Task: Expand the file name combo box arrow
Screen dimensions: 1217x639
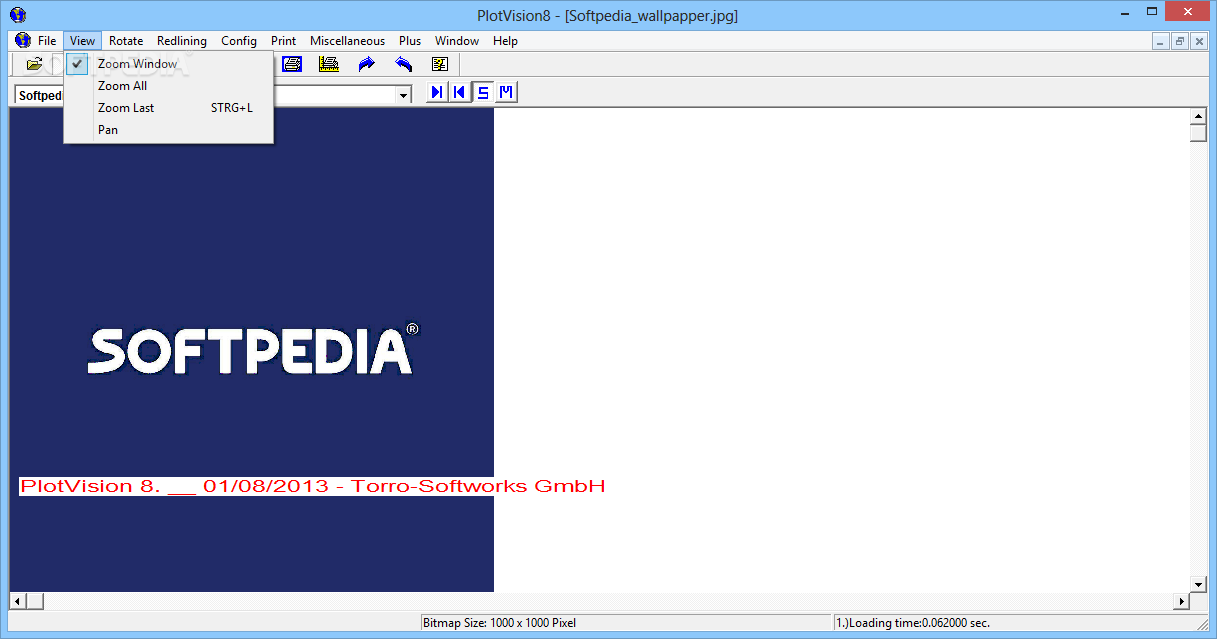Action: 404,95
